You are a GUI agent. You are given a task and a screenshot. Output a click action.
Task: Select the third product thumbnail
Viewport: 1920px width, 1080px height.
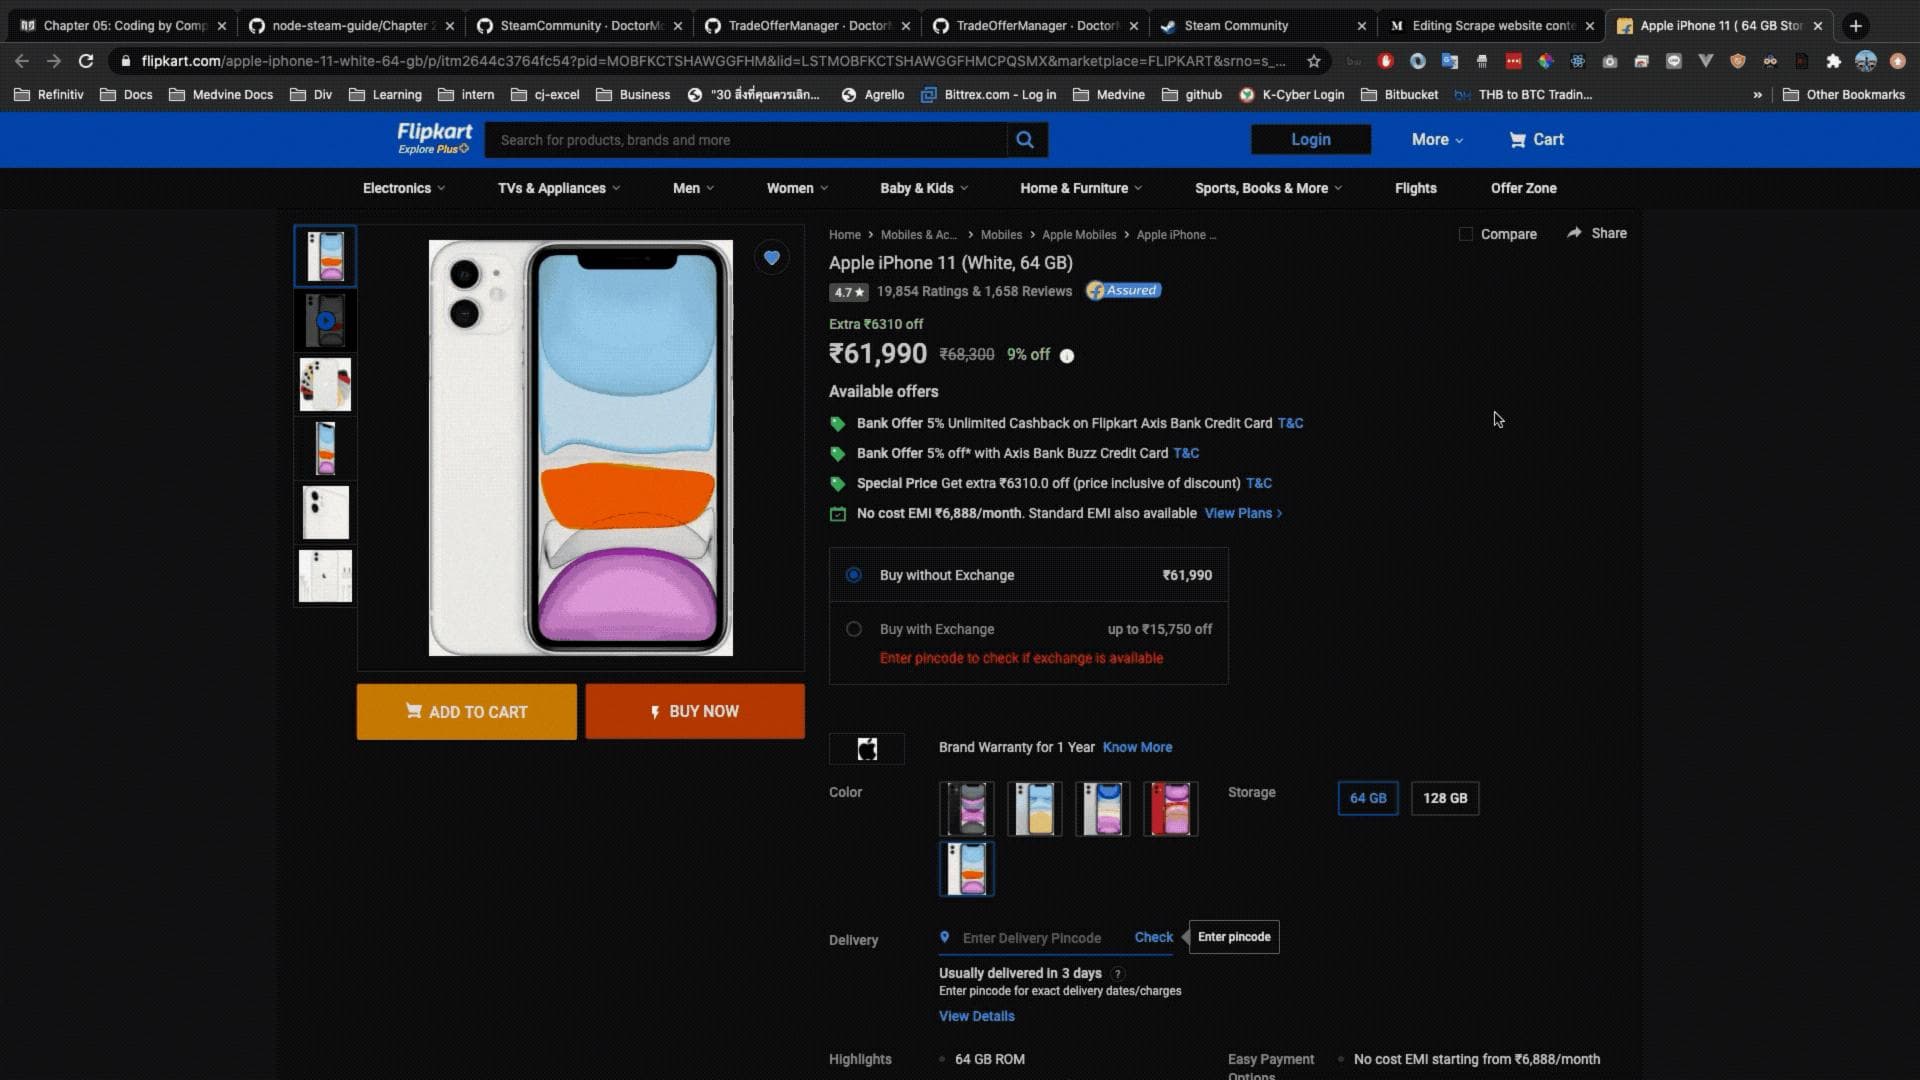click(325, 384)
